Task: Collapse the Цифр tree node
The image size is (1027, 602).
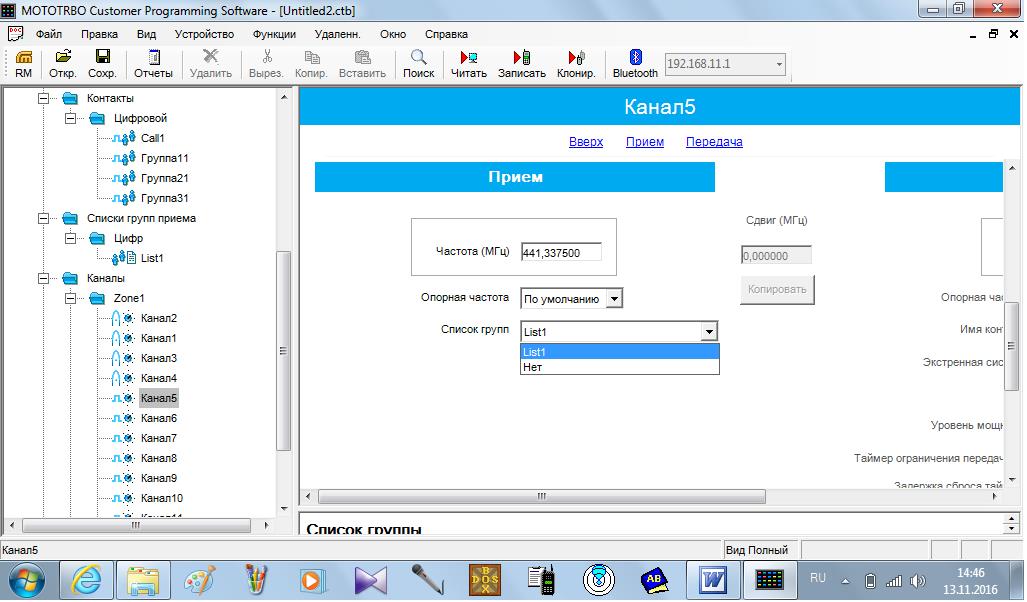Action: (70, 238)
